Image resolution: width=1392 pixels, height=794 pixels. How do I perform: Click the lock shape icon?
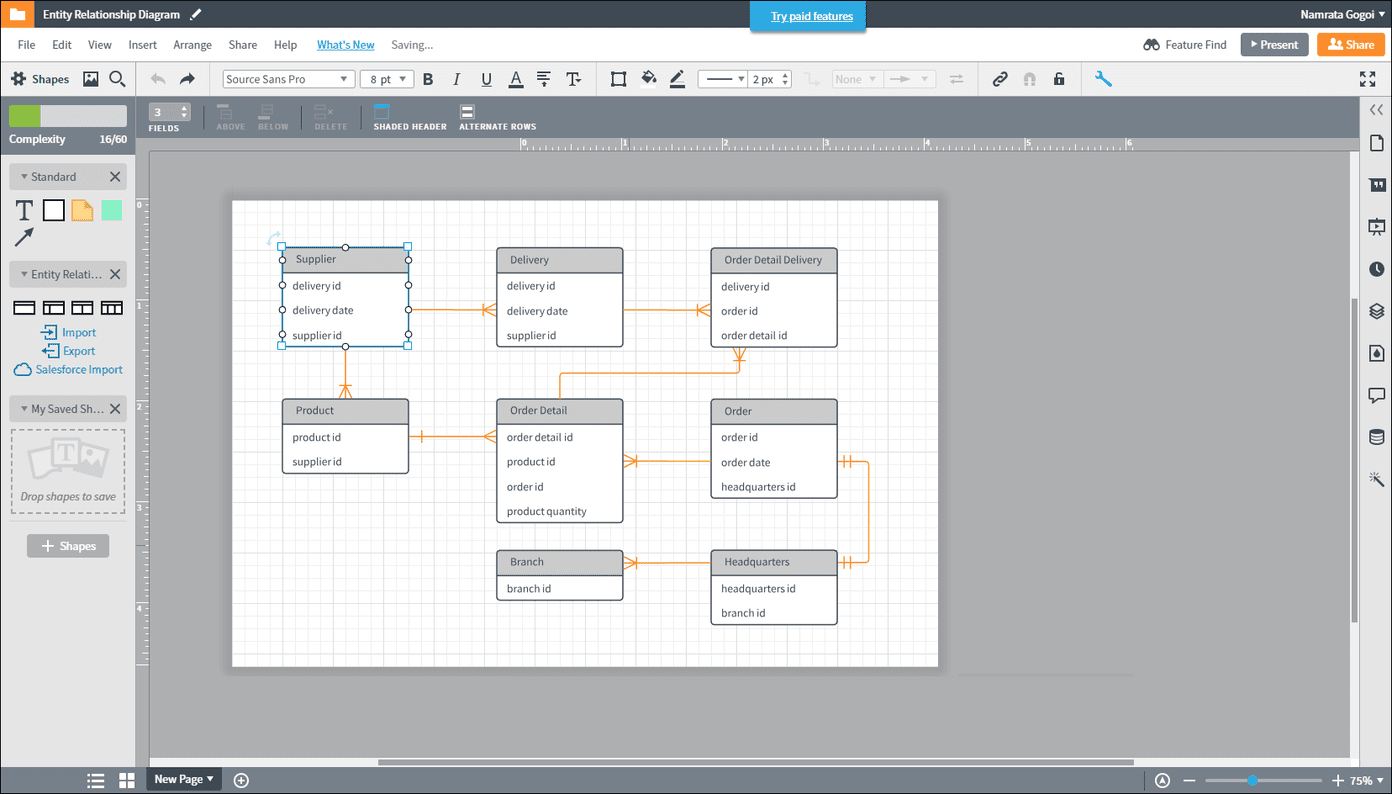[1059, 79]
